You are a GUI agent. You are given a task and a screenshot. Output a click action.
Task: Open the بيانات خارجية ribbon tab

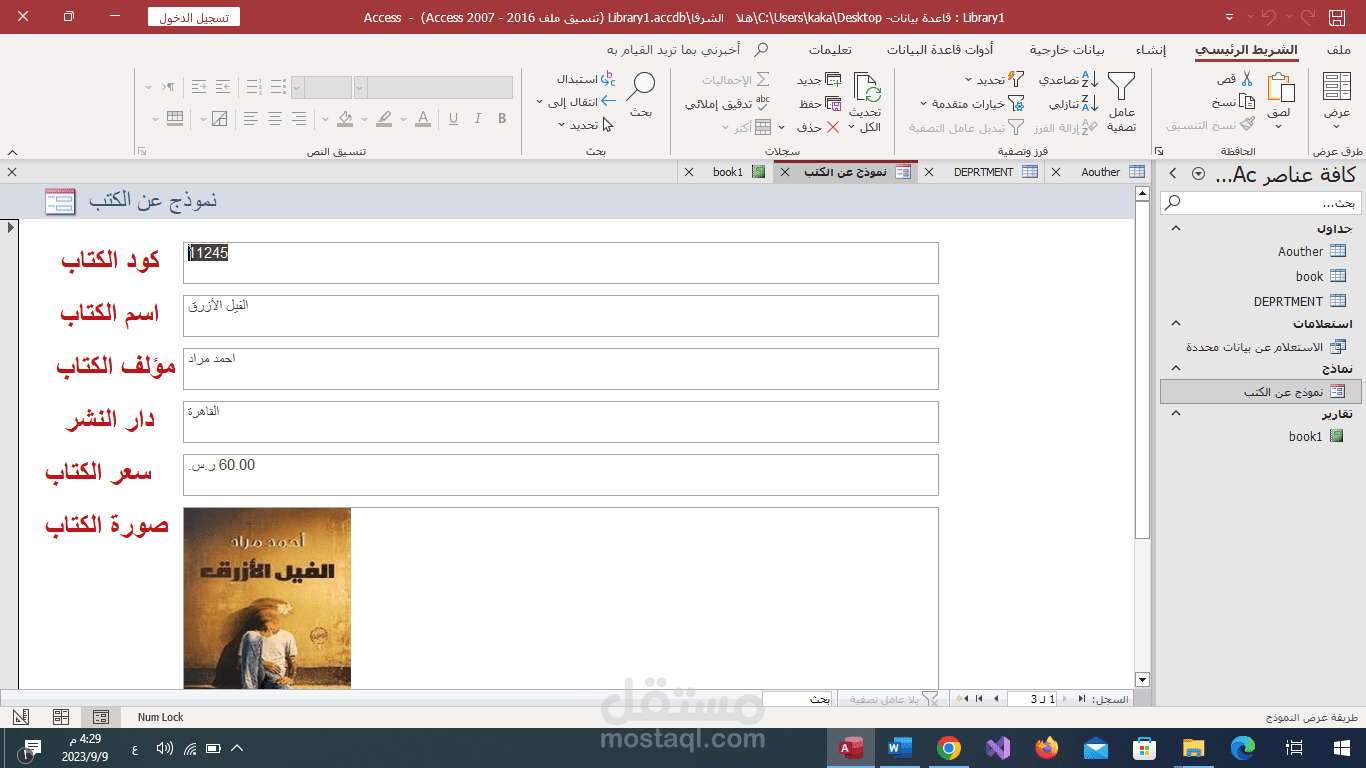[1068, 50]
